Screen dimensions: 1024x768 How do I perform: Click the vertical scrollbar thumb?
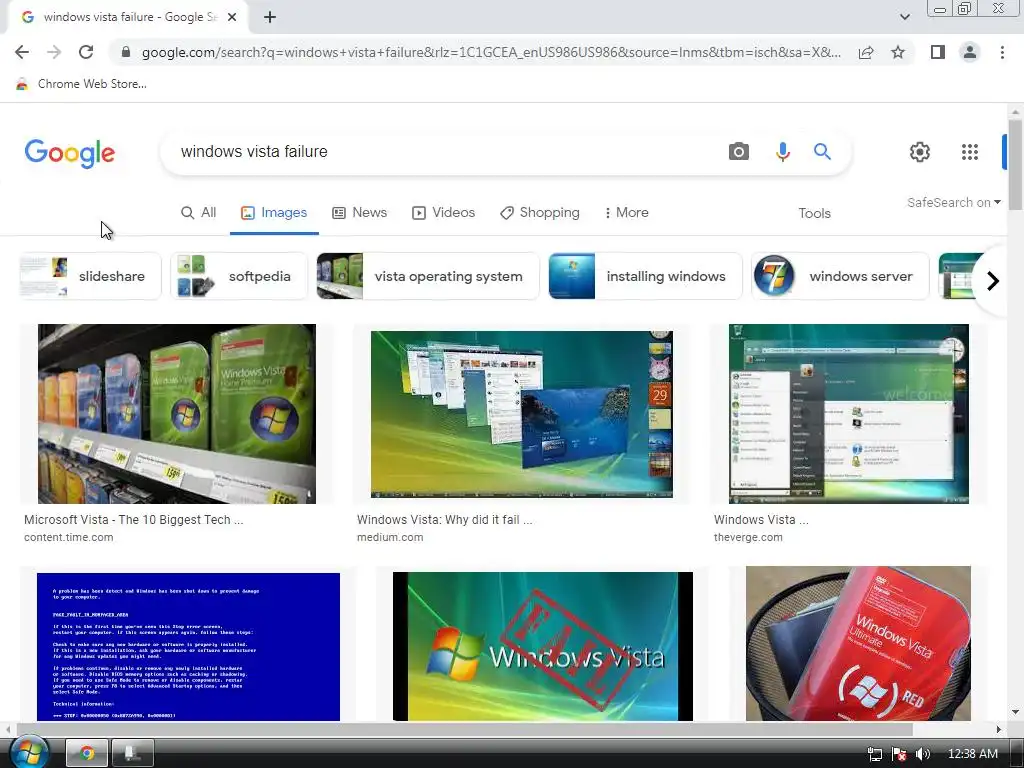[x=1015, y=165]
